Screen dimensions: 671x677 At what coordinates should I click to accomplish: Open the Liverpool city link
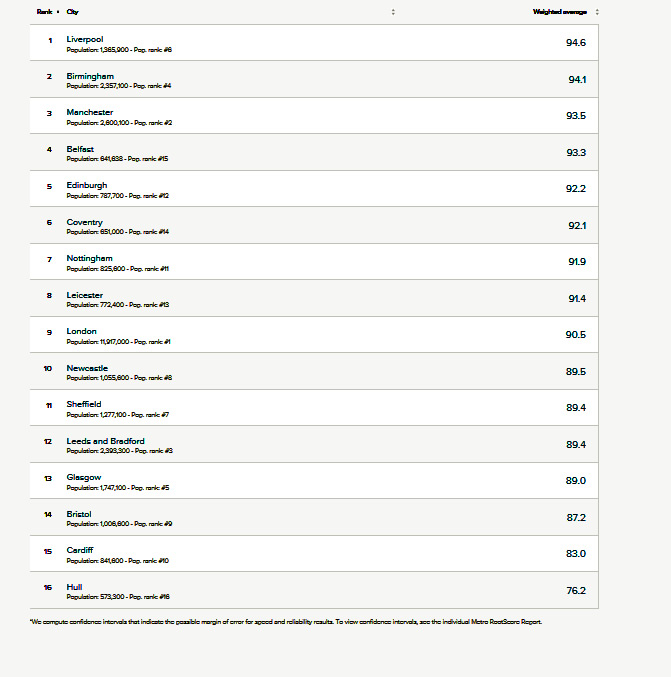tap(85, 39)
